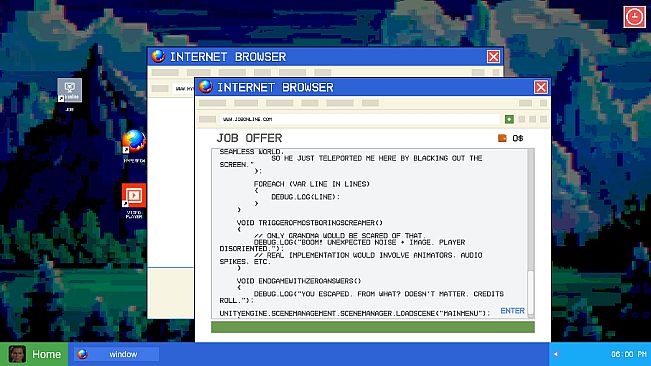
Task: Click globe icon in front browser title bar
Action: (206, 87)
